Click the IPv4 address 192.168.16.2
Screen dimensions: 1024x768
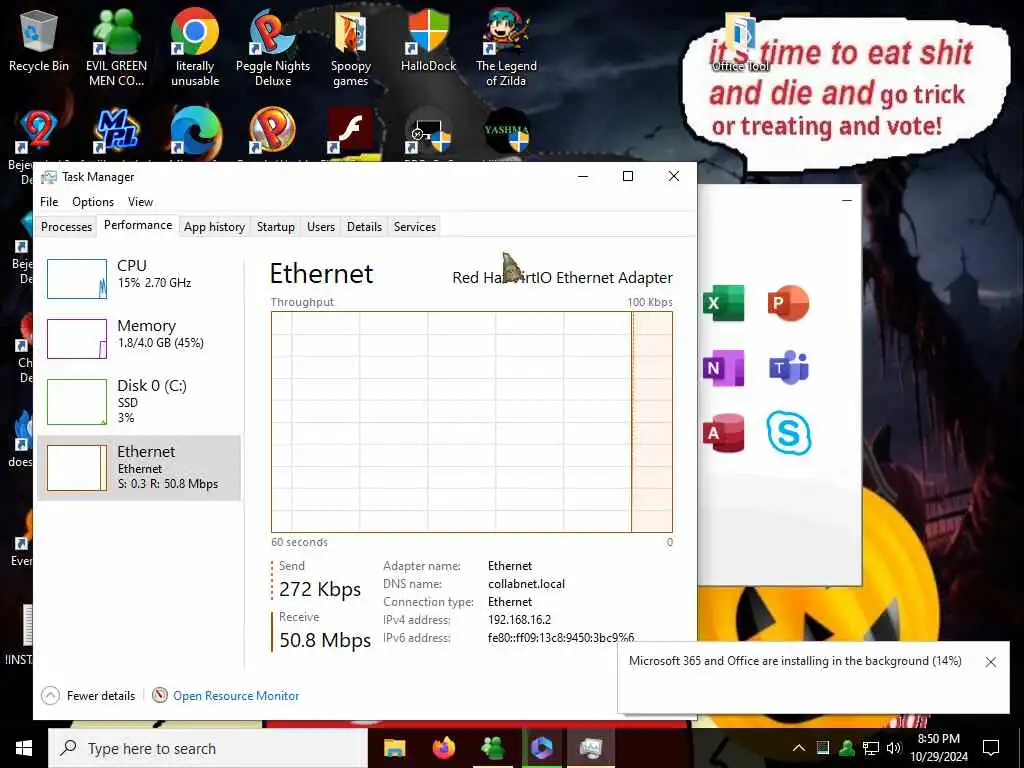coord(519,620)
